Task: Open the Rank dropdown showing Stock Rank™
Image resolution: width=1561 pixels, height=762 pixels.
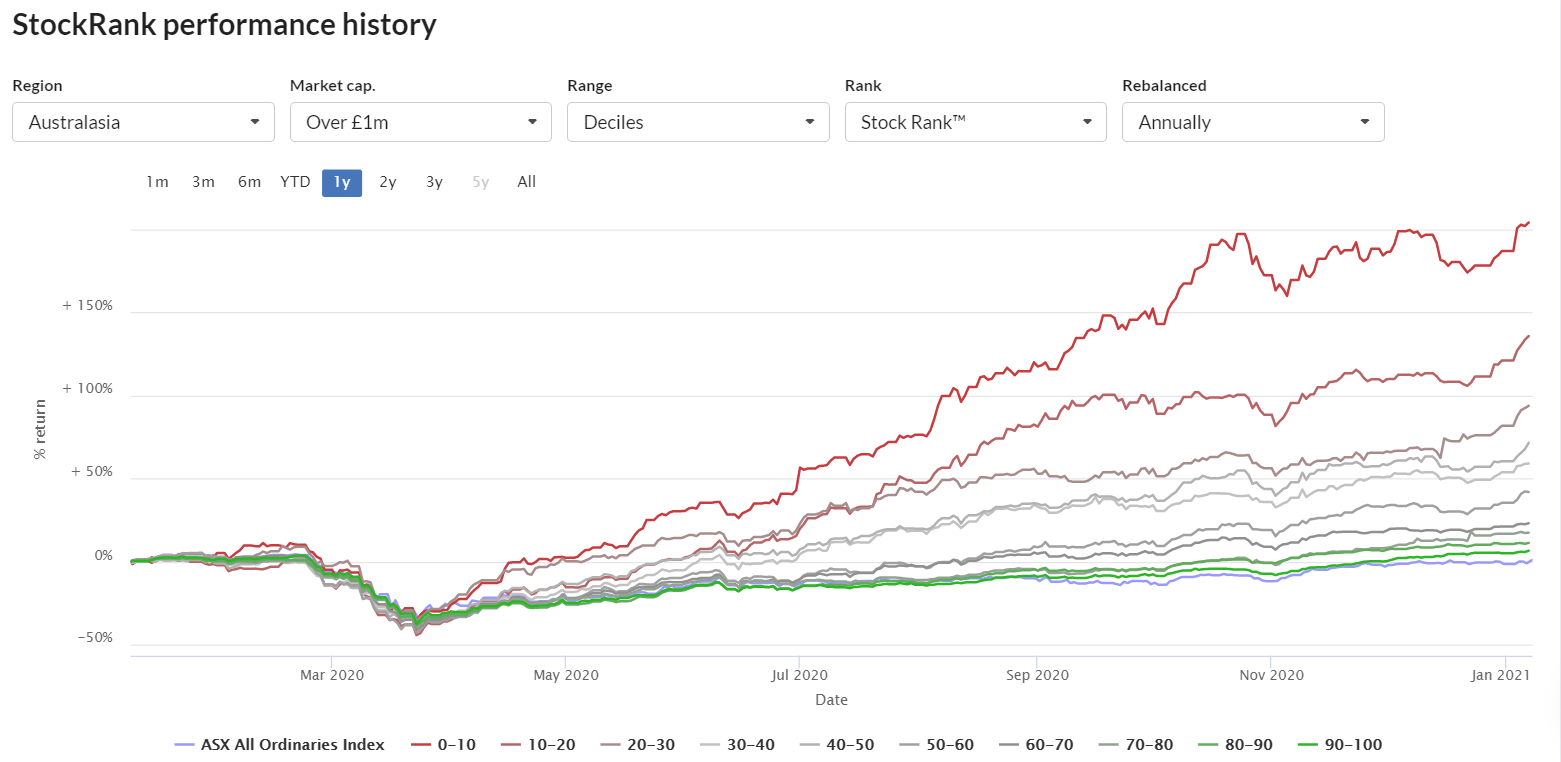Action: pos(976,122)
